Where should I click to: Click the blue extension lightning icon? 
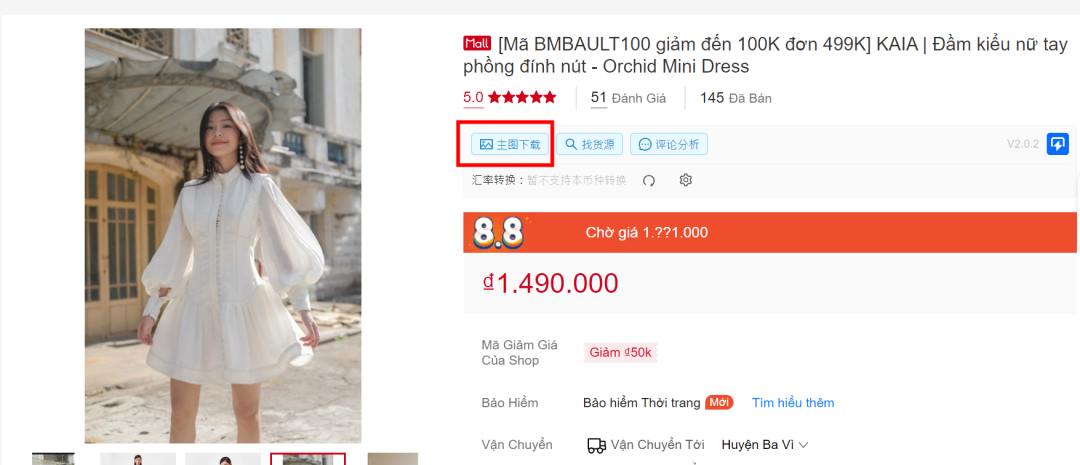pyautogui.click(x=1057, y=144)
